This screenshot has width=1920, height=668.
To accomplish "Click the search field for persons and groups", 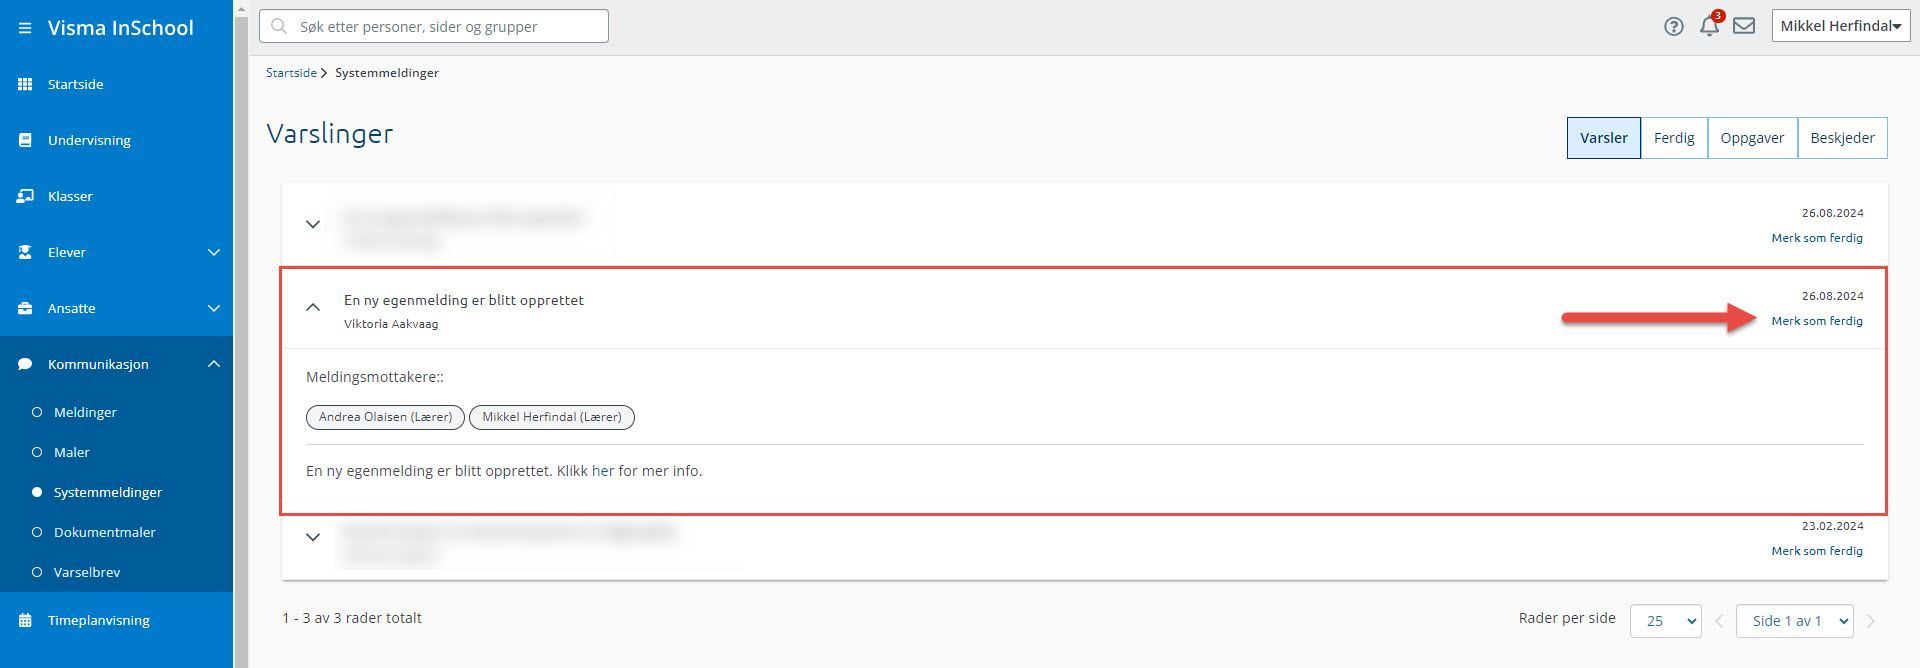I will coord(434,27).
